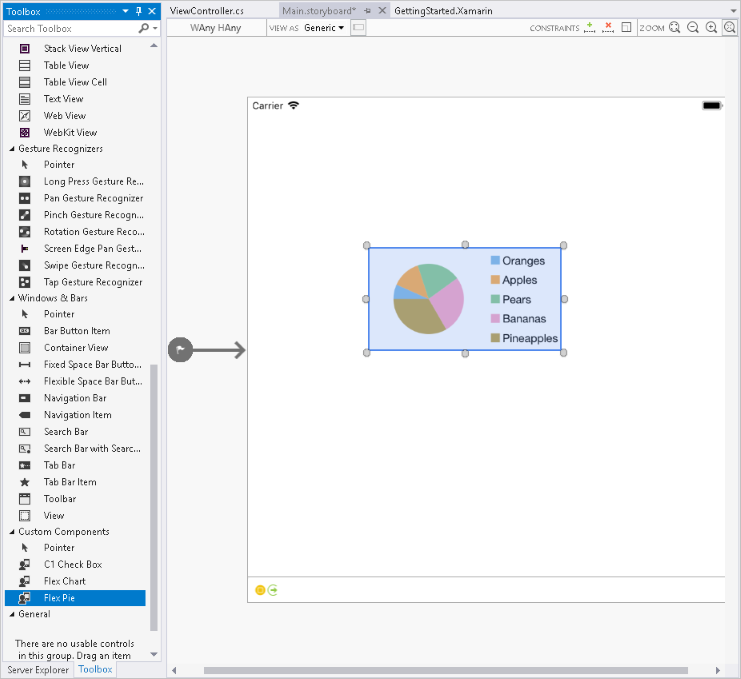Switch to the ViewController.cs tab
This screenshot has width=741, height=679.
207,11
